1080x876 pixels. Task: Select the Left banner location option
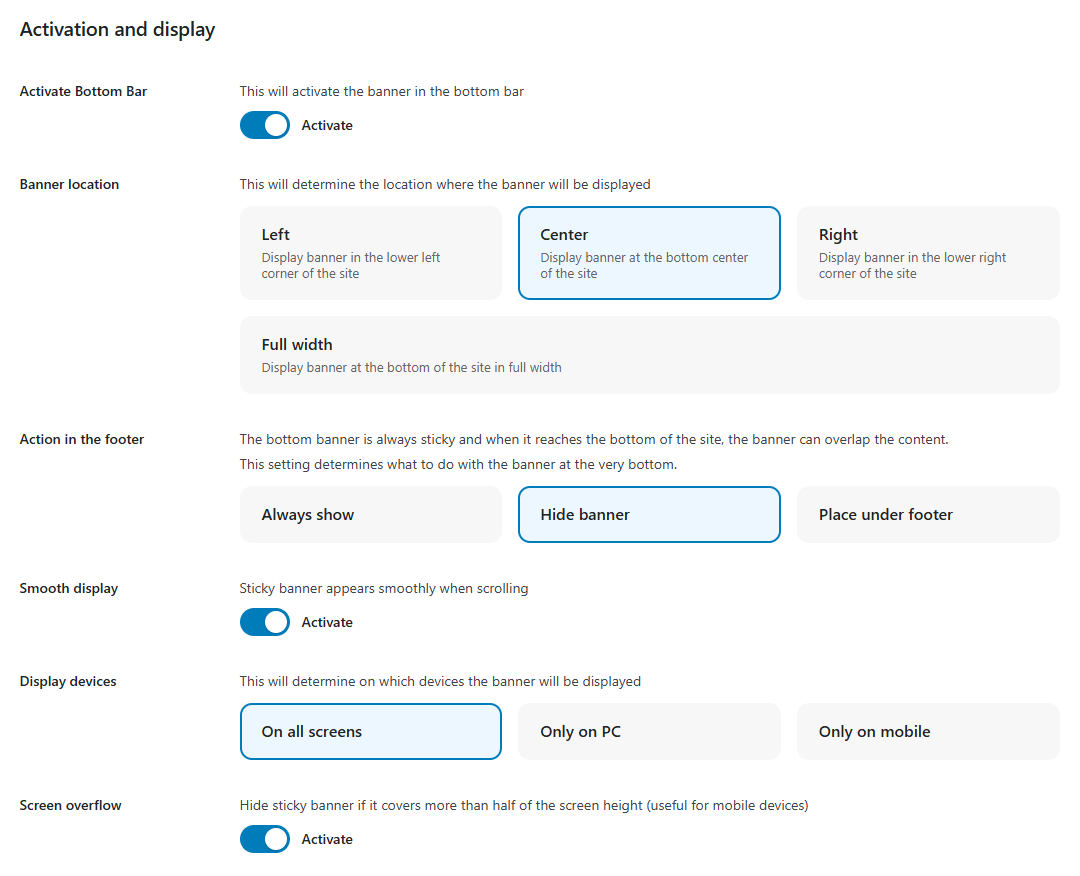(x=370, y=253)
